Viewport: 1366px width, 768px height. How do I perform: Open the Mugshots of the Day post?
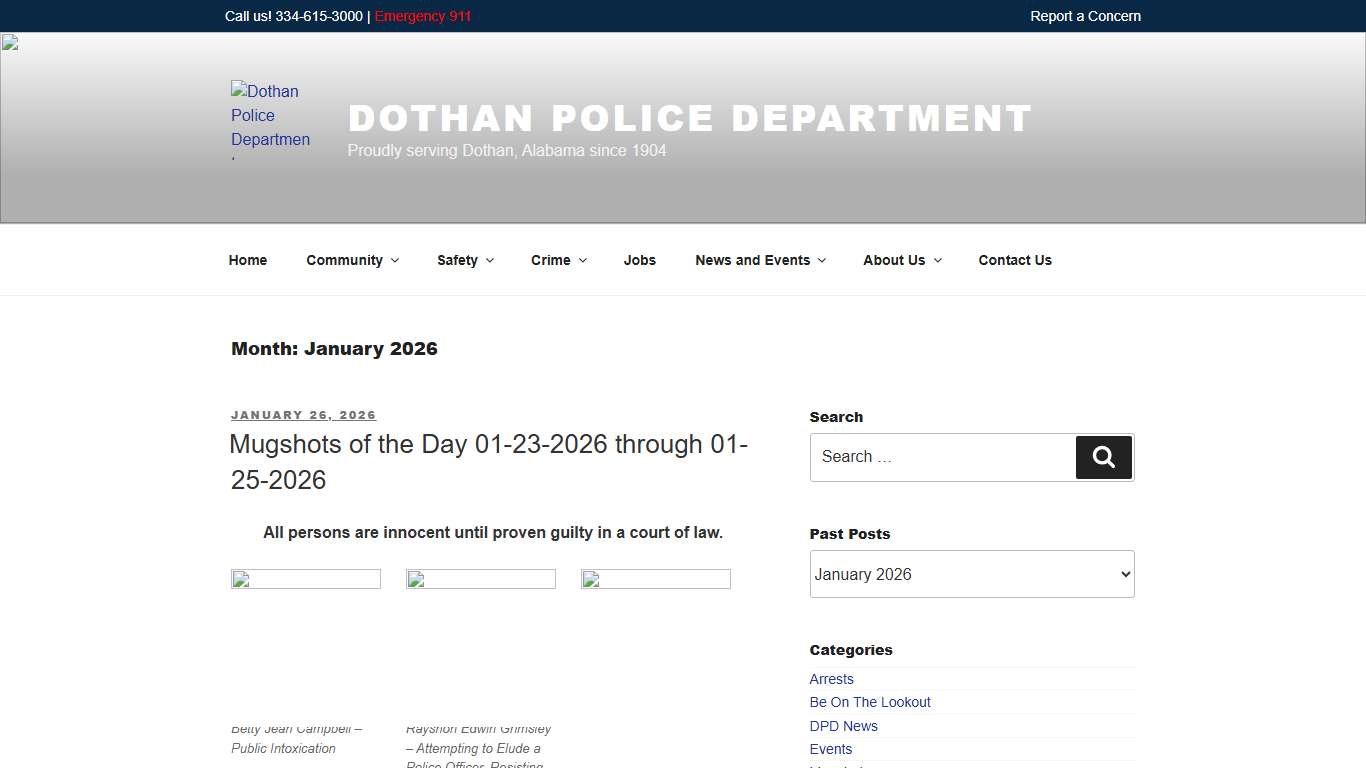pos(488,462)
